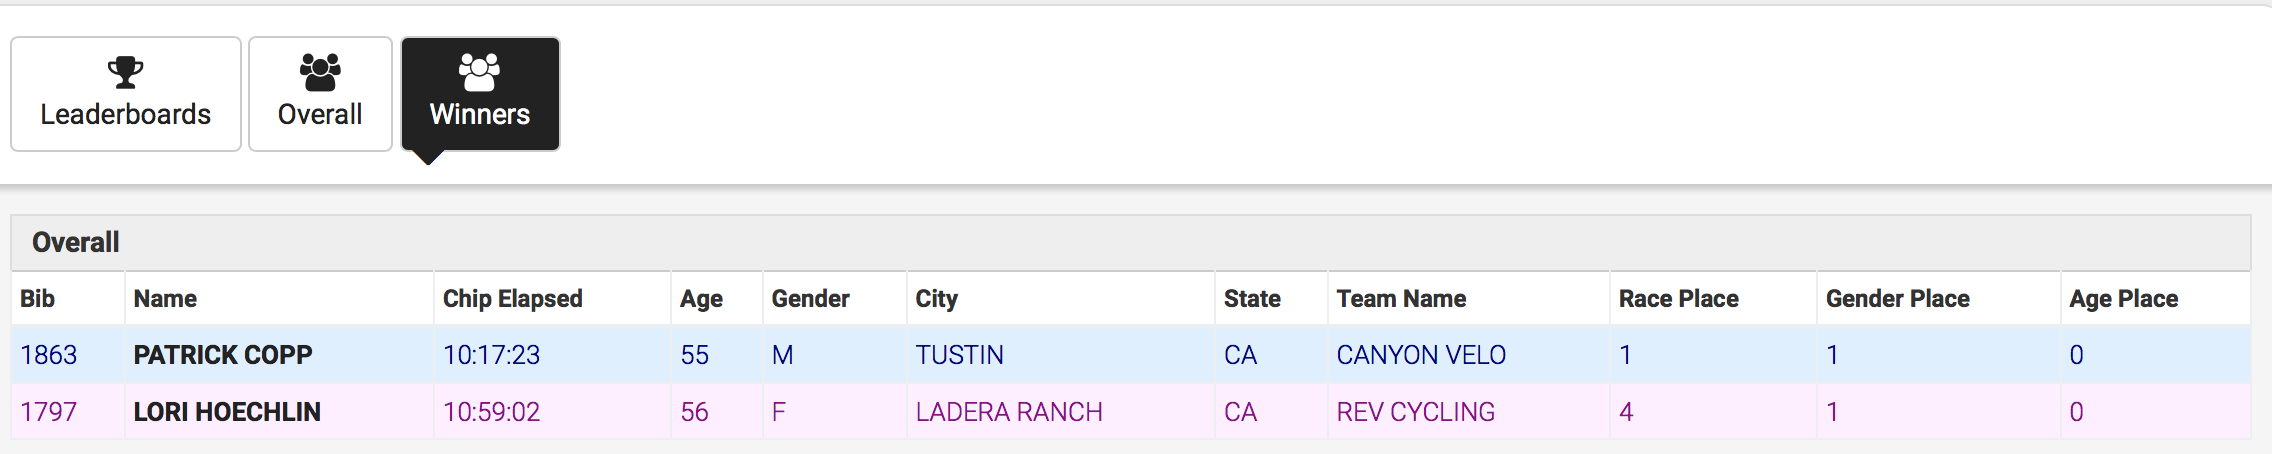Click the Winners group icon

[480, 72]
